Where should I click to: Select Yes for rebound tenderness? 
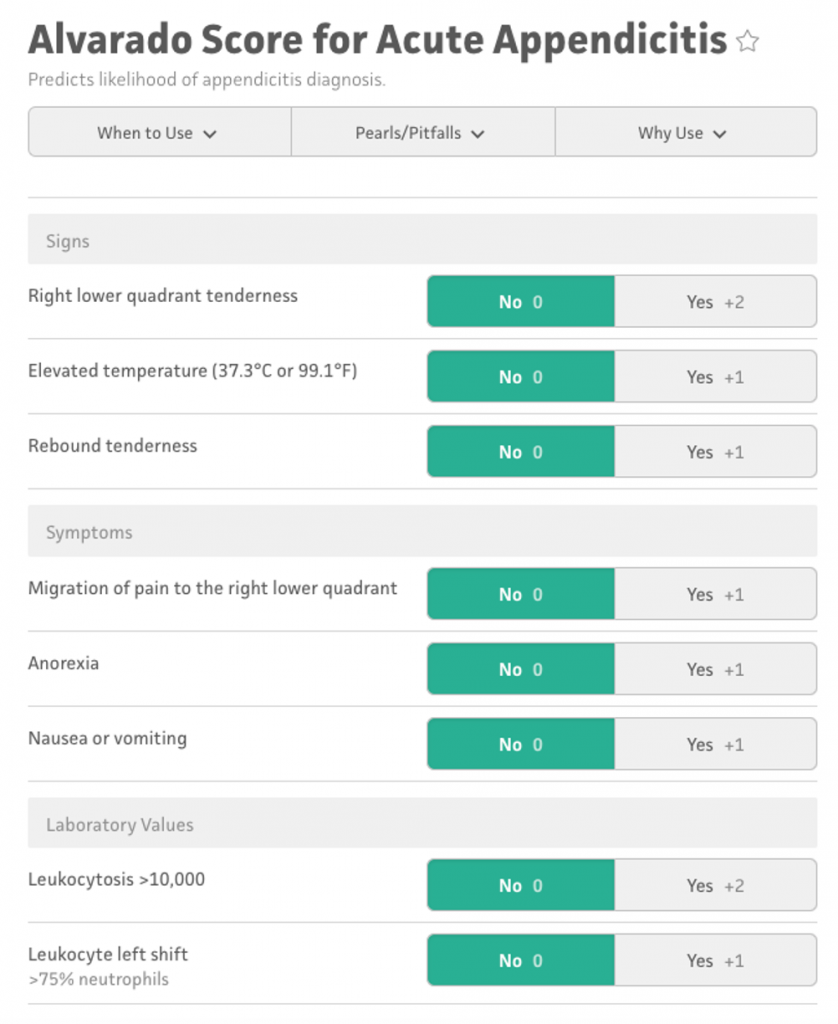tap(715, 451)
